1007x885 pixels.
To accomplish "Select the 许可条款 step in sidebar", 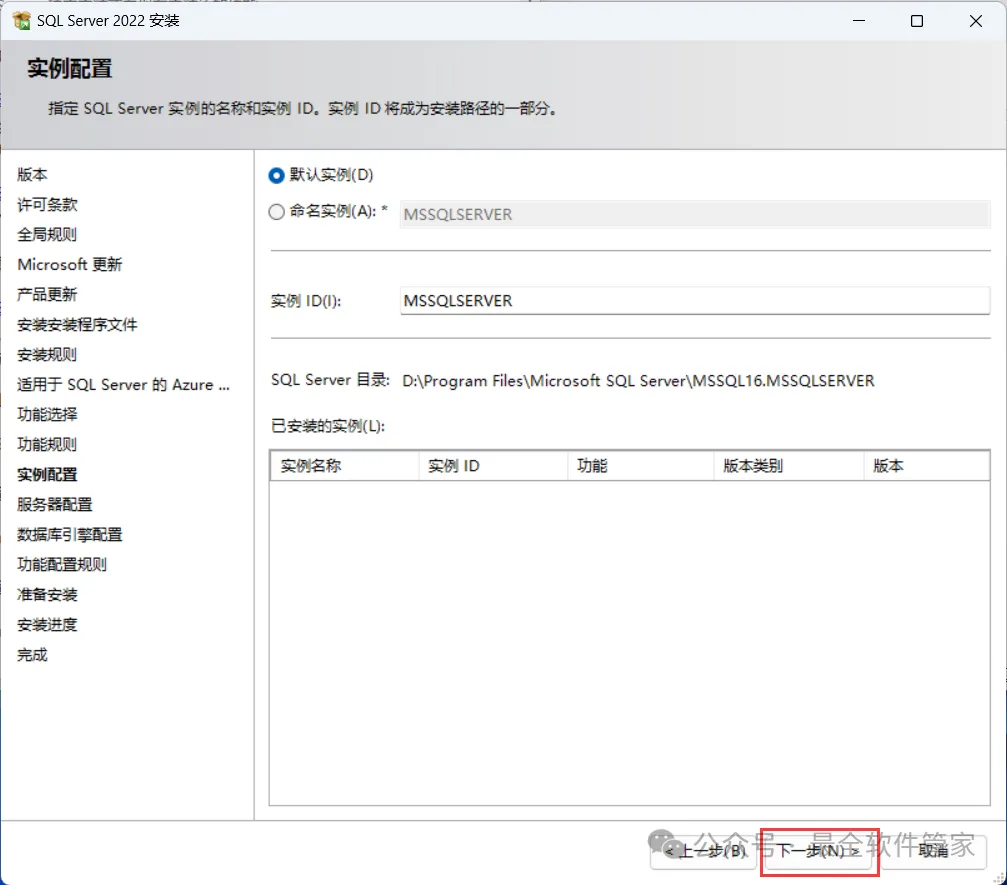I will [x=47, y=205].
